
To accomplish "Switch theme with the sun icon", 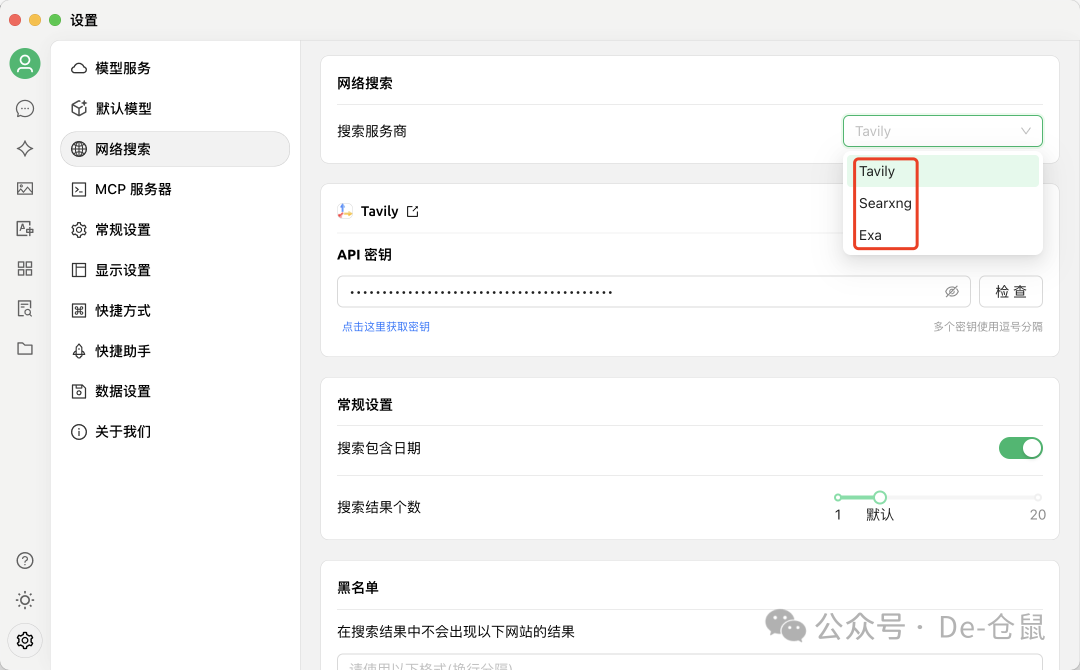I will [x=24, y=600].
